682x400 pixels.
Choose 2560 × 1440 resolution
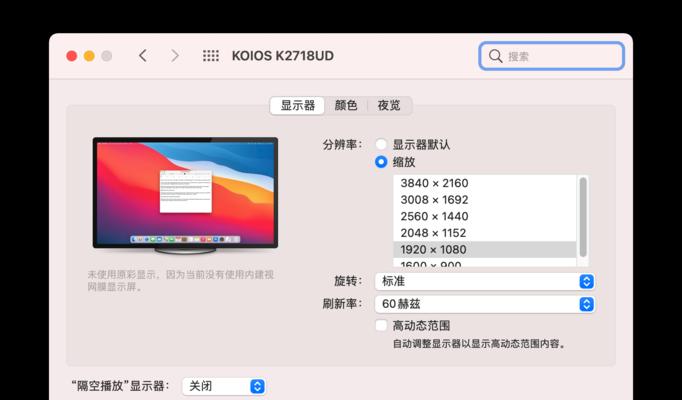[x=485, y=216]
